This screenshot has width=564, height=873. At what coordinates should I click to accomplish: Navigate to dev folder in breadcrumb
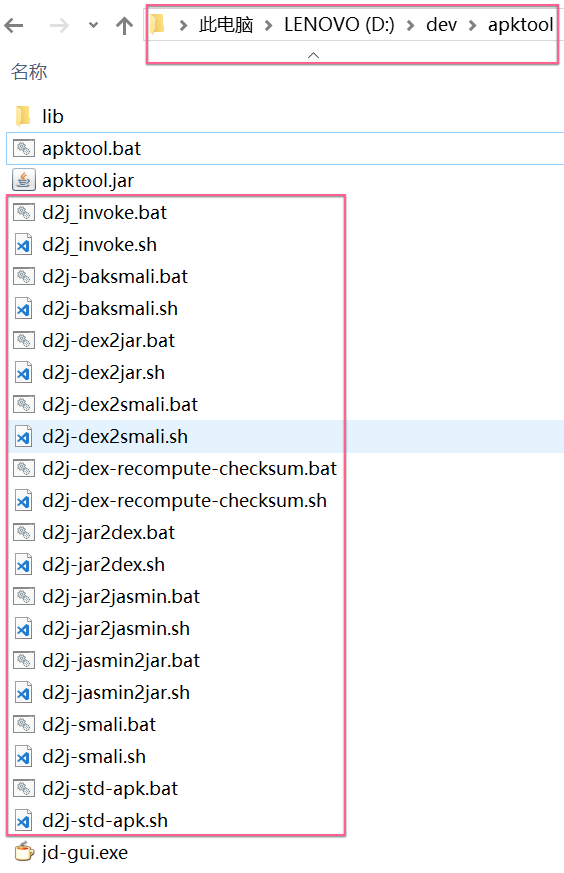[441, 24]
